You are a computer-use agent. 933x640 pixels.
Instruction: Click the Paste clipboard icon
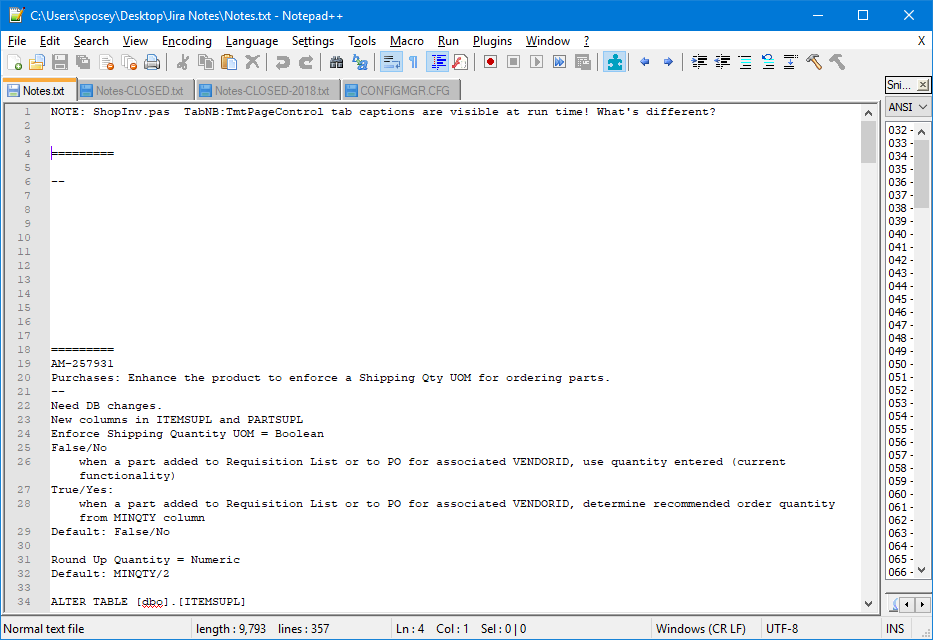[x=228, y=62]
